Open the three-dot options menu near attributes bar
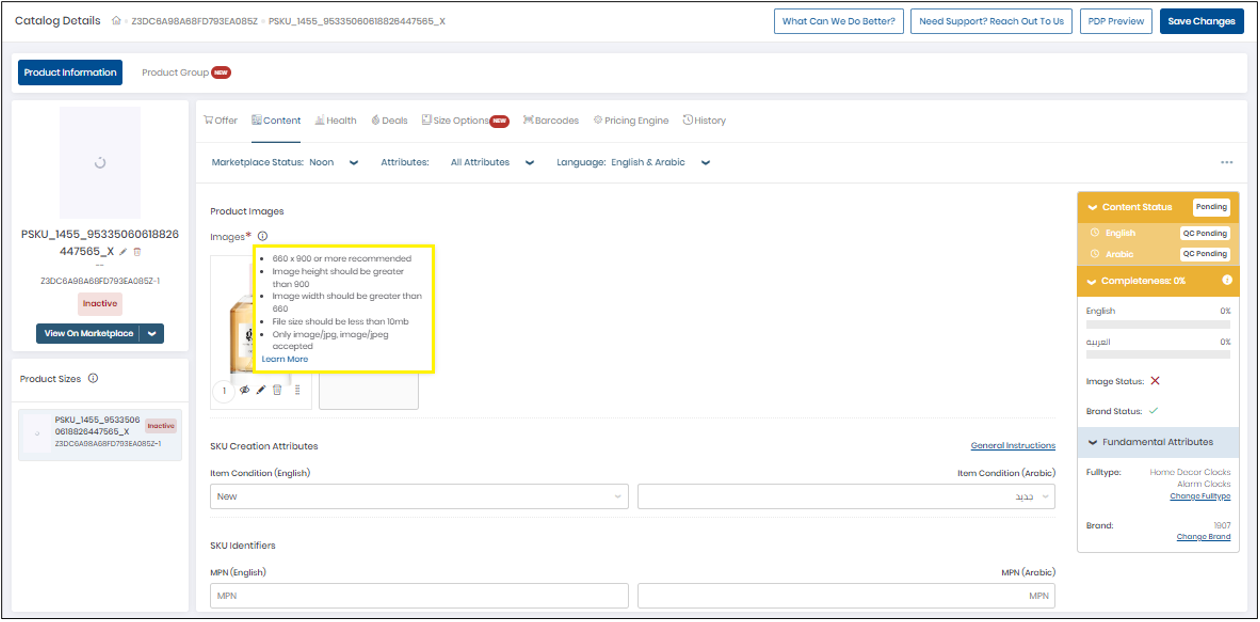 1228,161
